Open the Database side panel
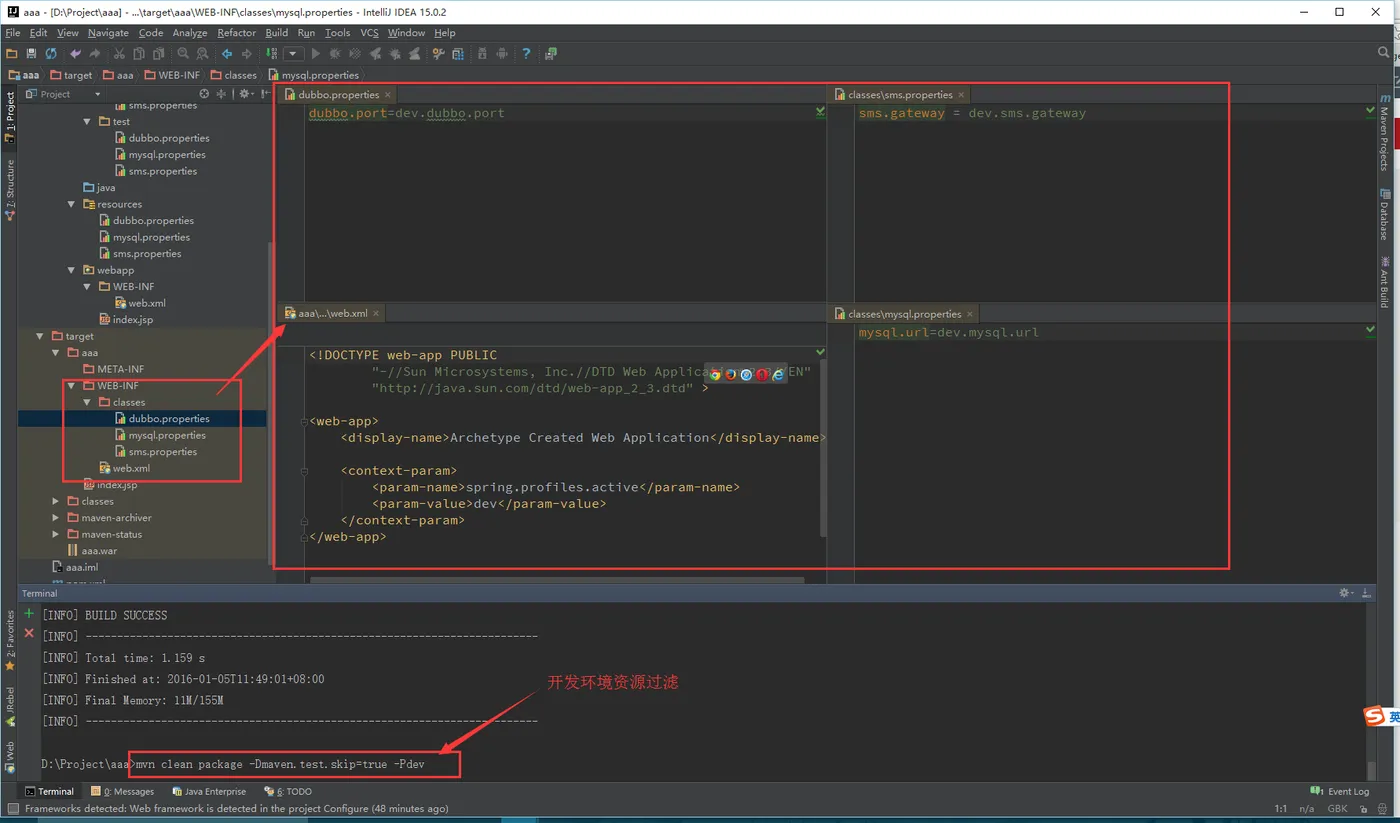1400x823 pixels. (x=1385, y=214)
